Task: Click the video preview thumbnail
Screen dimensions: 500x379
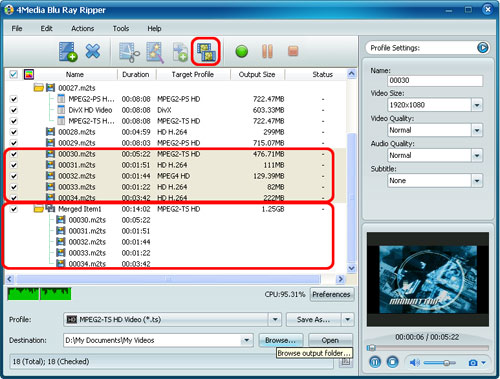Action: click(x=428, y=279)
